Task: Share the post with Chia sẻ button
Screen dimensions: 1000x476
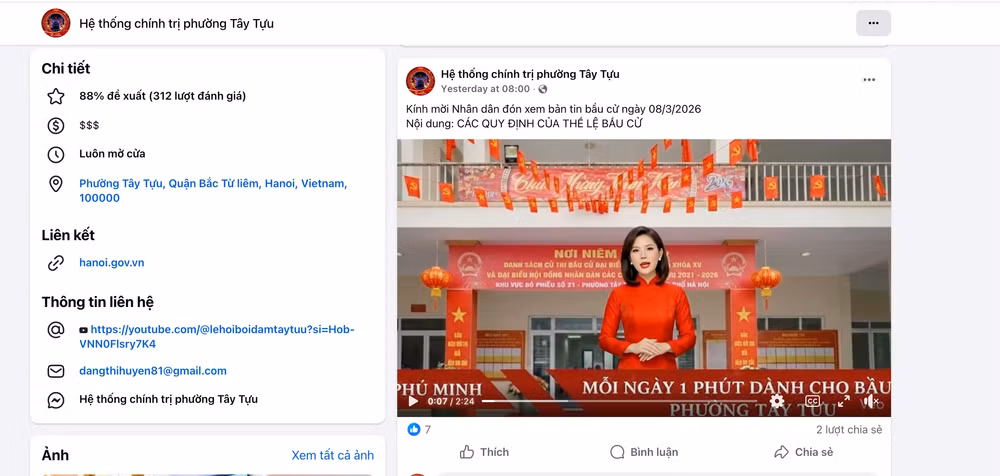Action: click(x=803, y=452)
